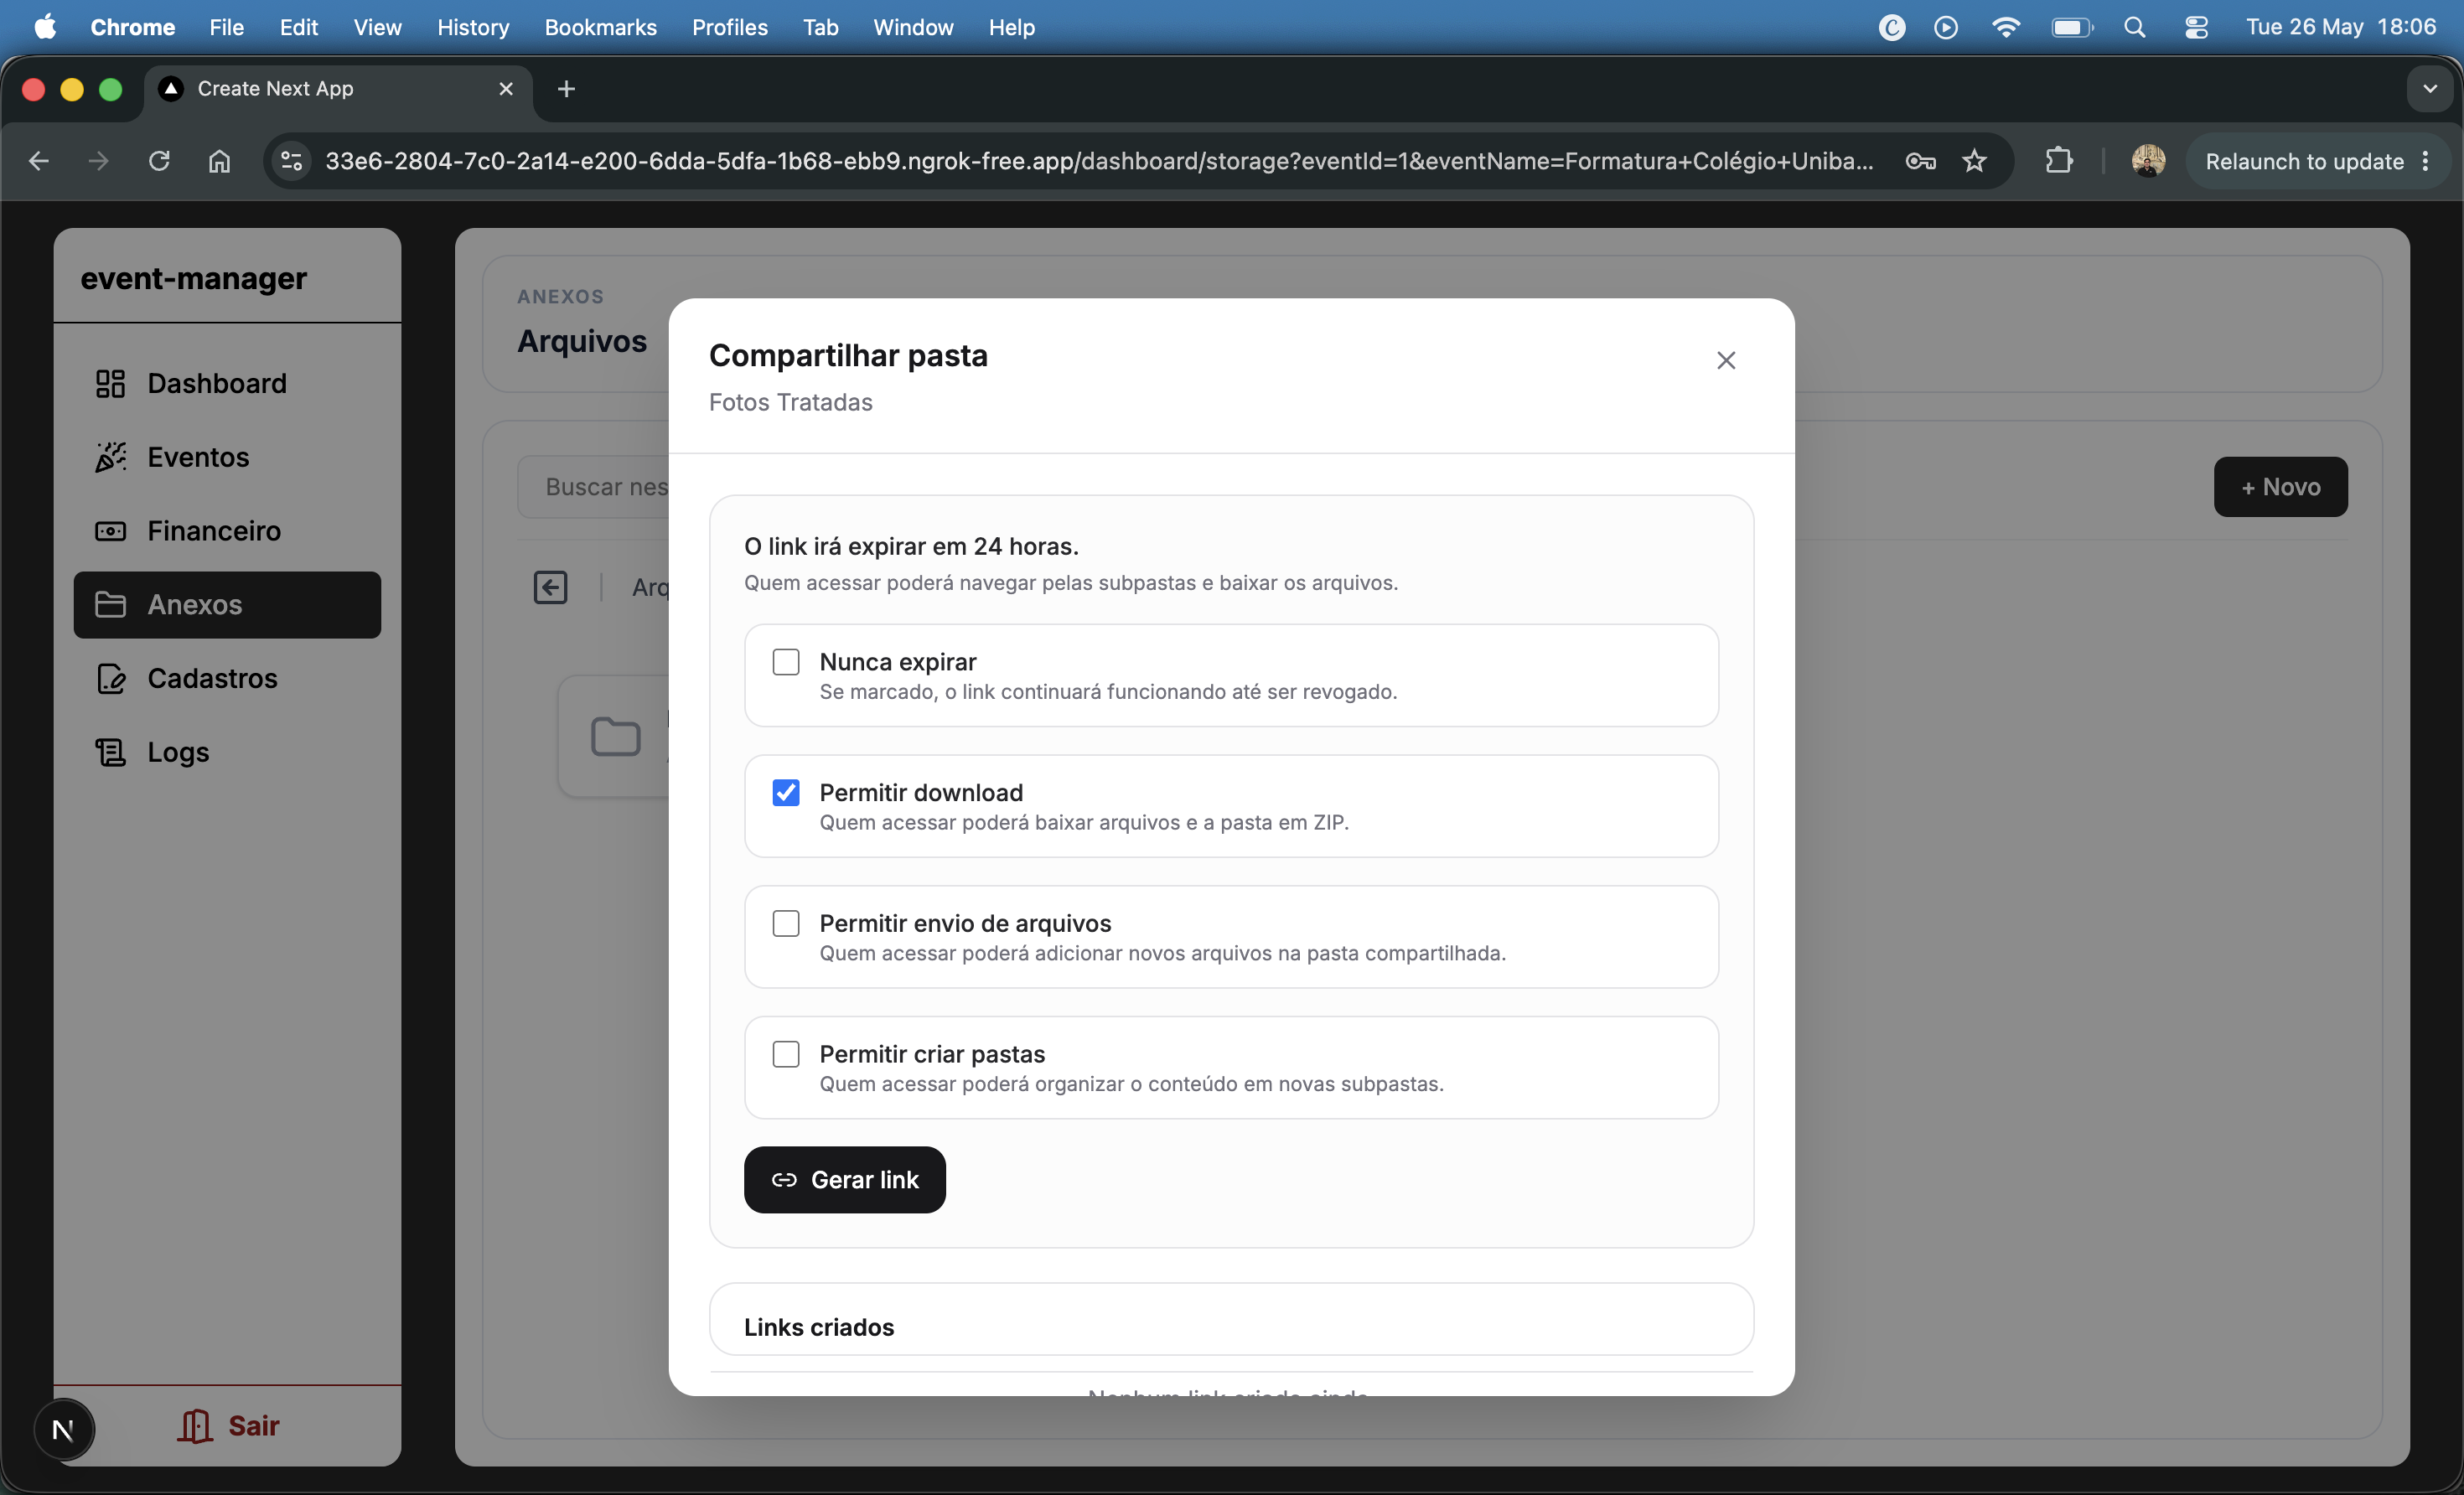
Task: Click the Sair logout button
Action: (x=228, y=1425)
